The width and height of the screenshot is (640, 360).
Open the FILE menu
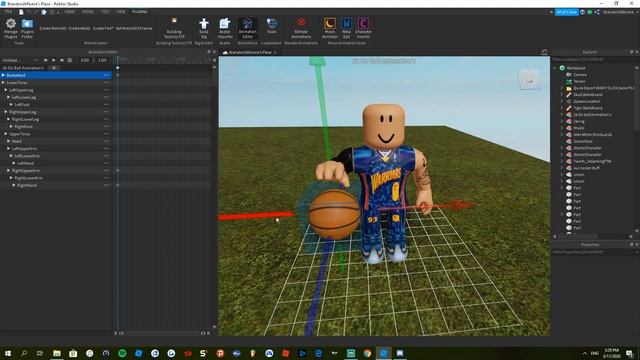click(8, 12)
